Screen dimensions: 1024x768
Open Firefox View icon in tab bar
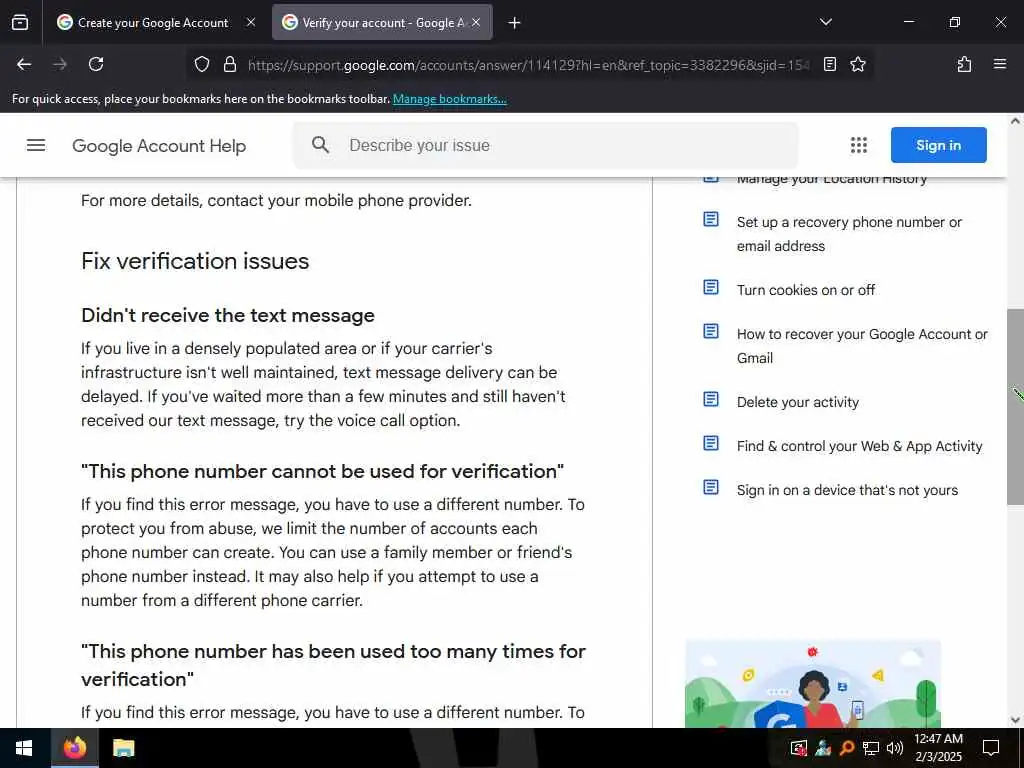tap(20, 23)
